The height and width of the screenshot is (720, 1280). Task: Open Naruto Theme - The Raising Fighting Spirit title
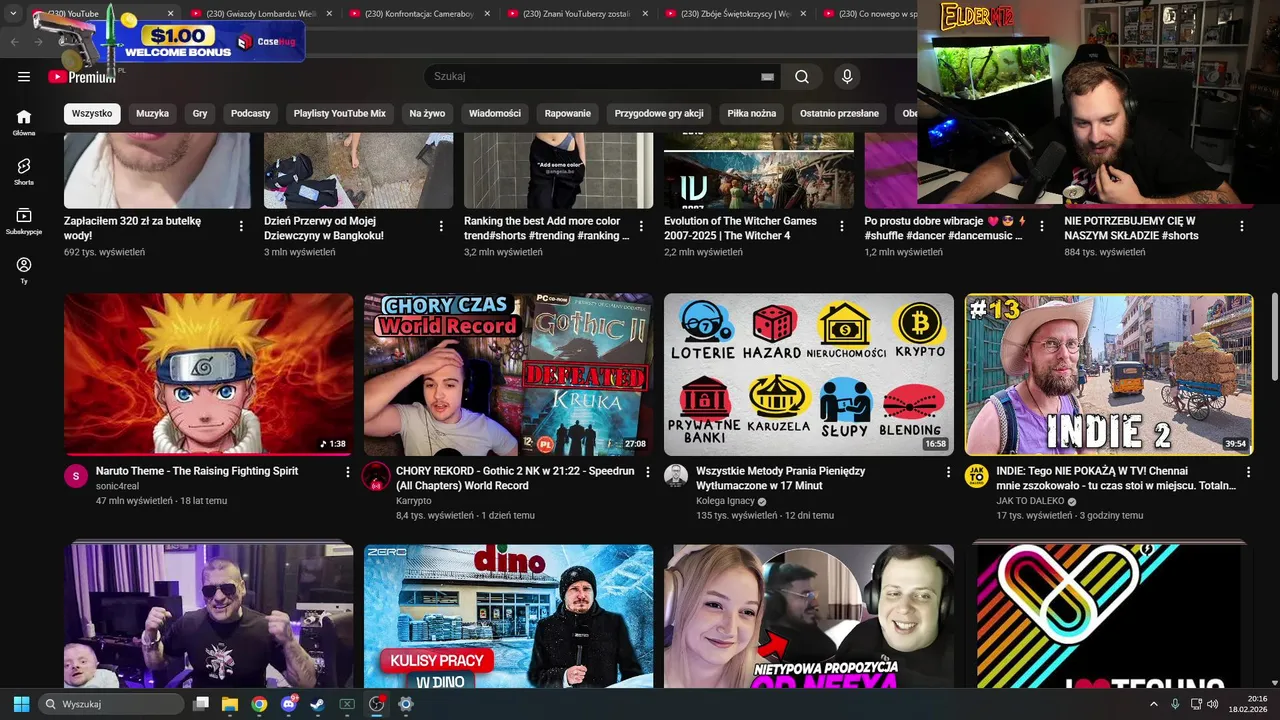(x=197, y=471)
